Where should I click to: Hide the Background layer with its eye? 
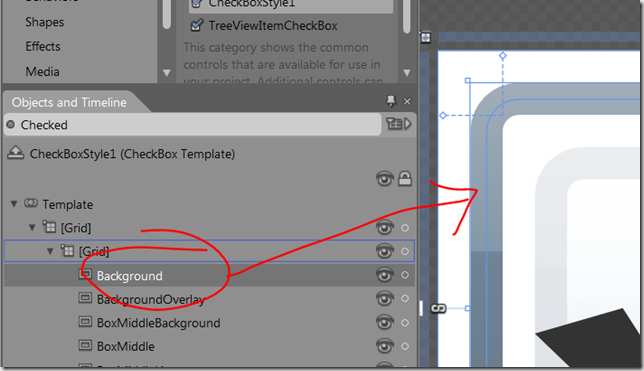point(384,275)
